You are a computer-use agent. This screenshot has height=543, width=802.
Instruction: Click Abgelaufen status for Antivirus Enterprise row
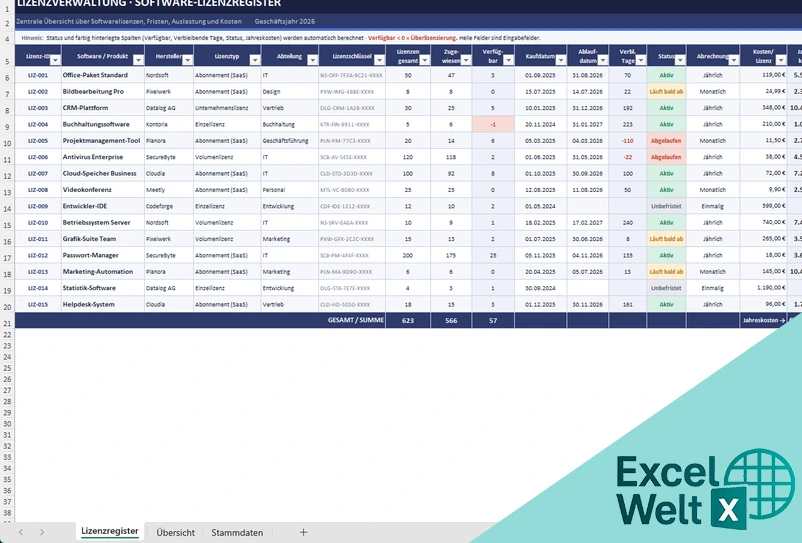666,157
